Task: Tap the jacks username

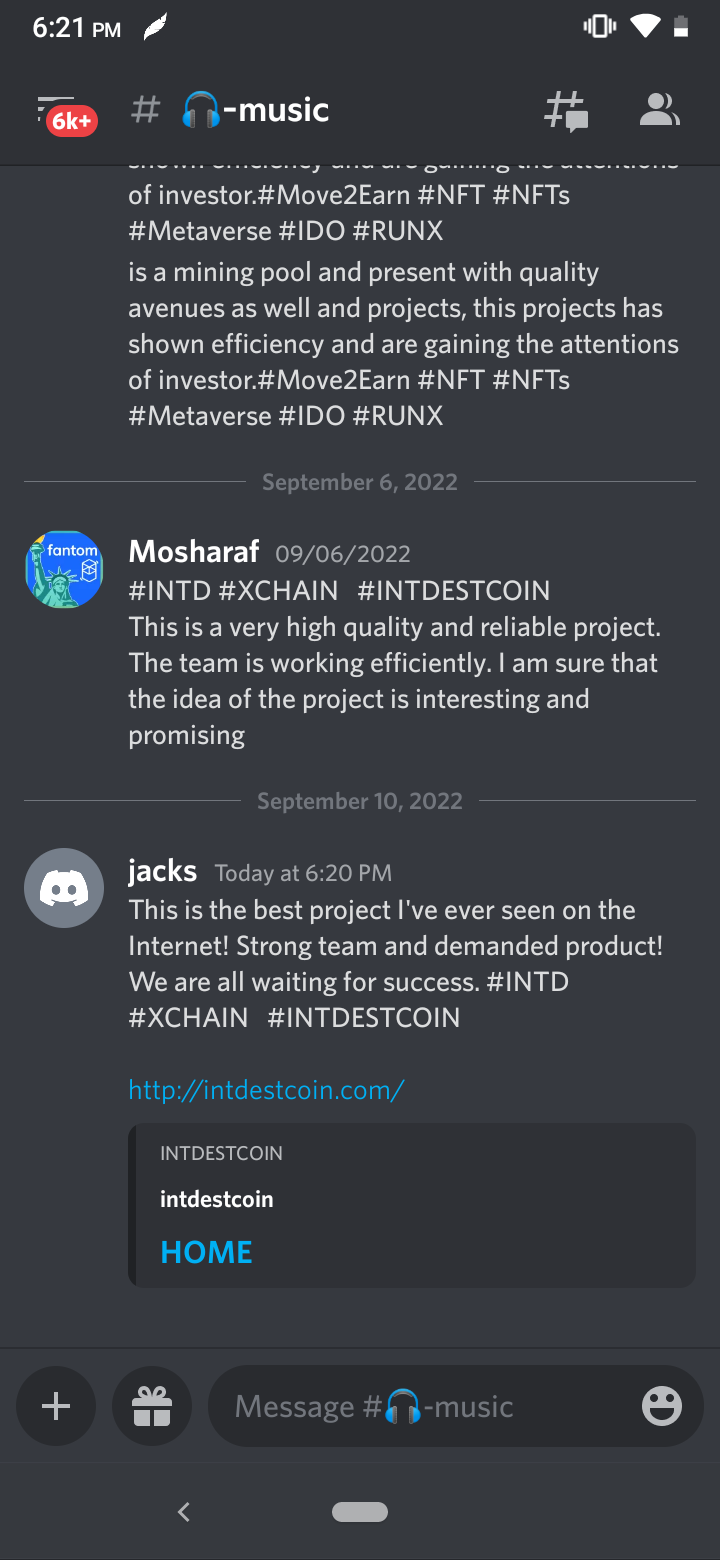Action: pos(163,871)
